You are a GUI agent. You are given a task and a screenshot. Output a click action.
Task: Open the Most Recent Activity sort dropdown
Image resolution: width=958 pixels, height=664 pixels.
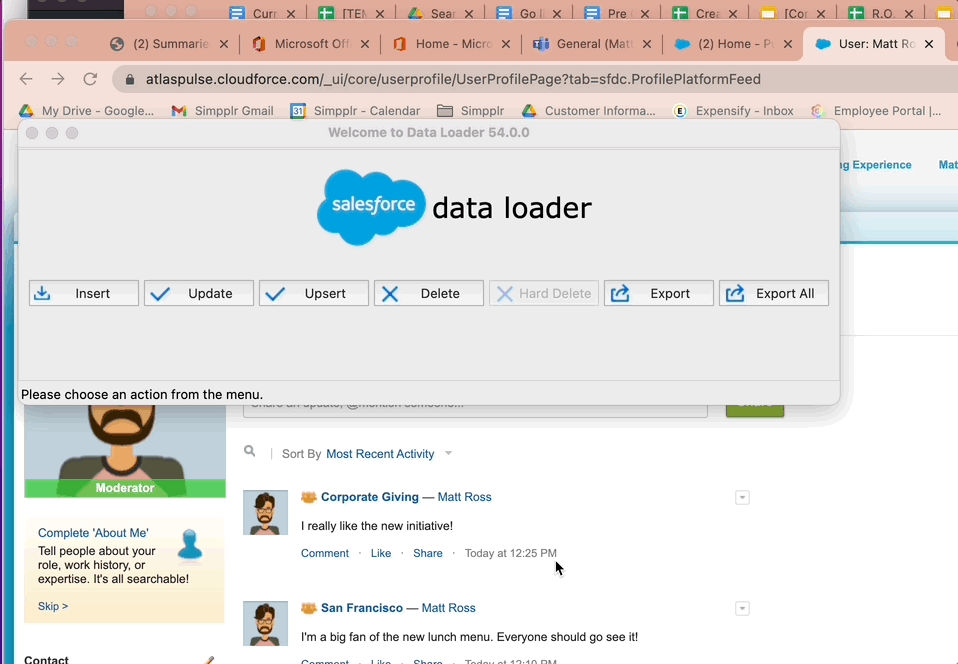click(x=380, y=454)
